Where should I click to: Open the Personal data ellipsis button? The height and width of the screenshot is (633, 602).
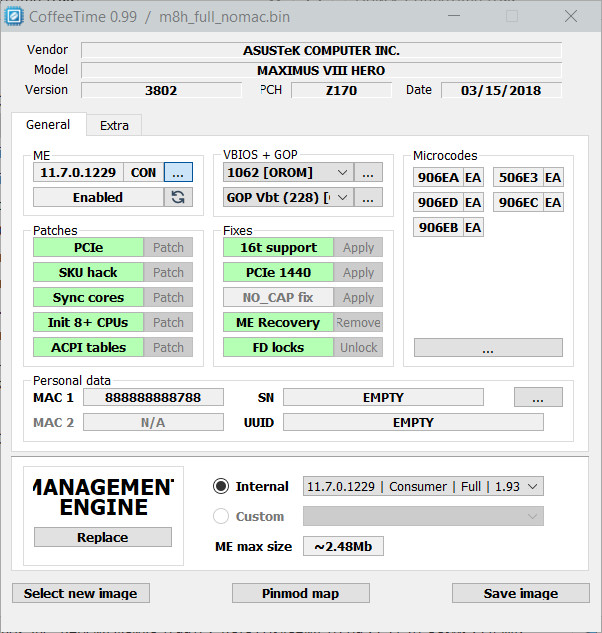538,397
